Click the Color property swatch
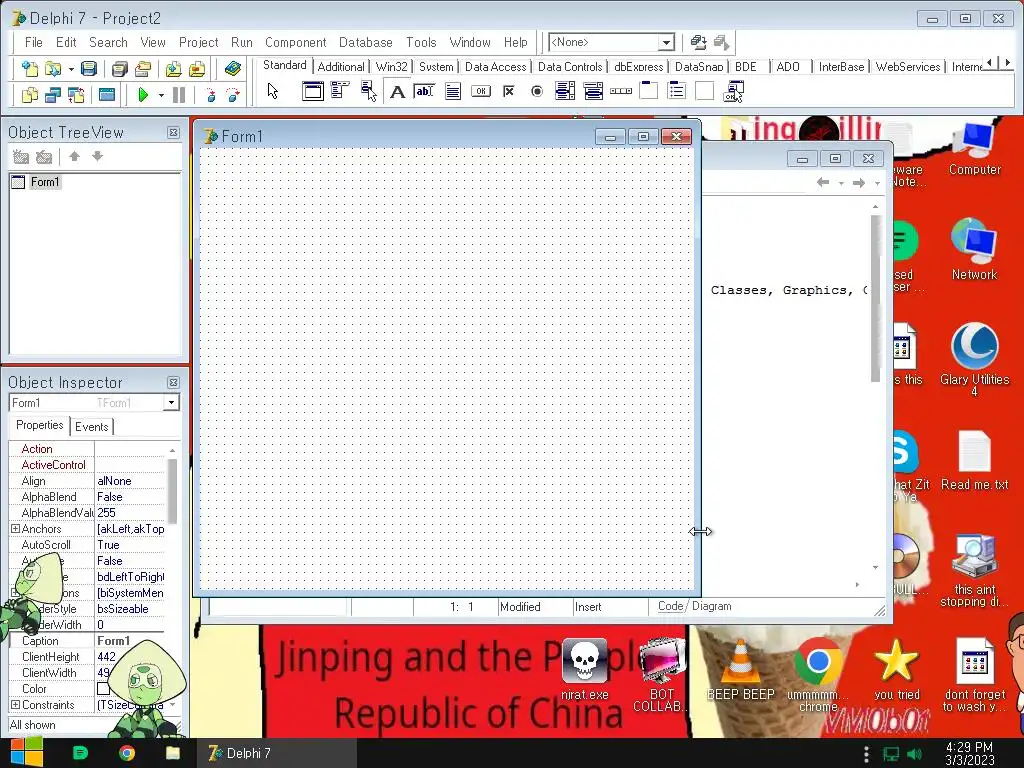Viewport: 1024px width, 768px height. click(x=103, y=688)
